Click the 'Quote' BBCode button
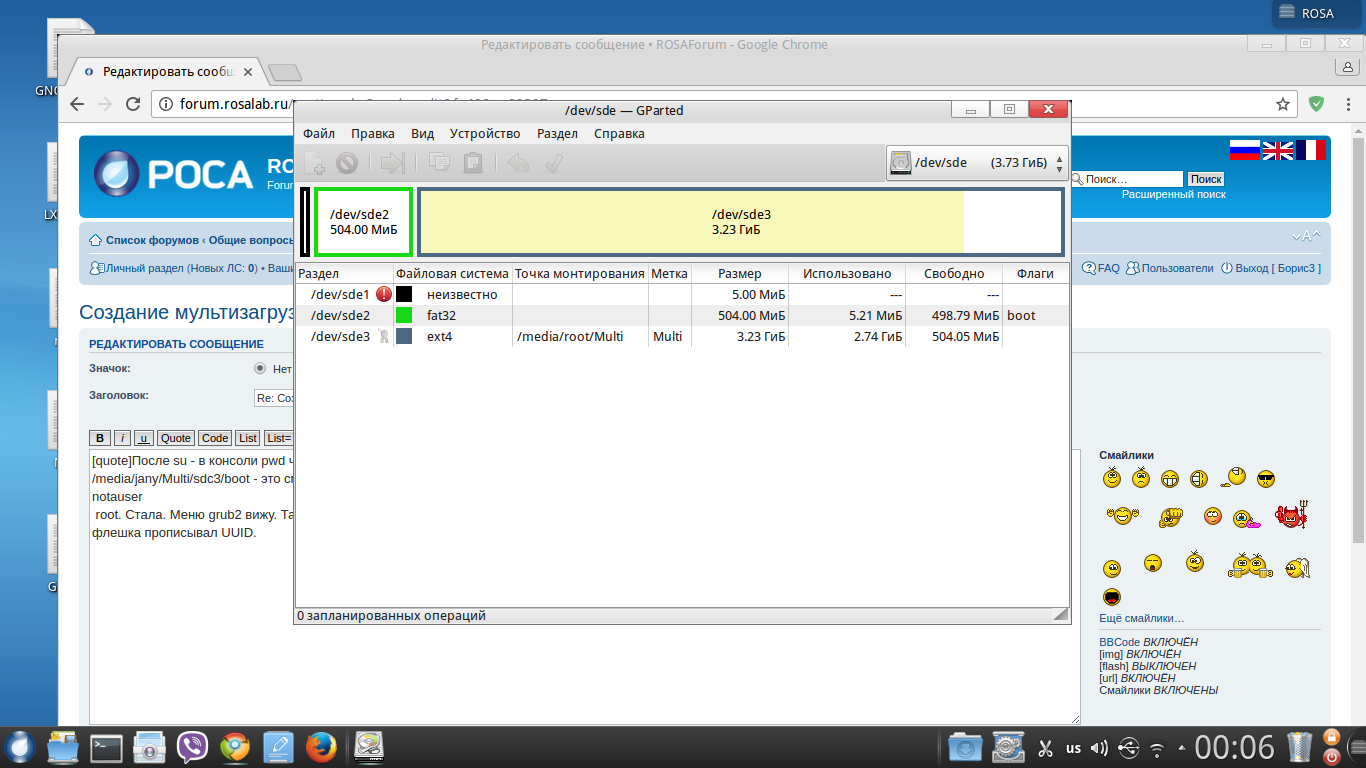 click(x=176, y=438)
